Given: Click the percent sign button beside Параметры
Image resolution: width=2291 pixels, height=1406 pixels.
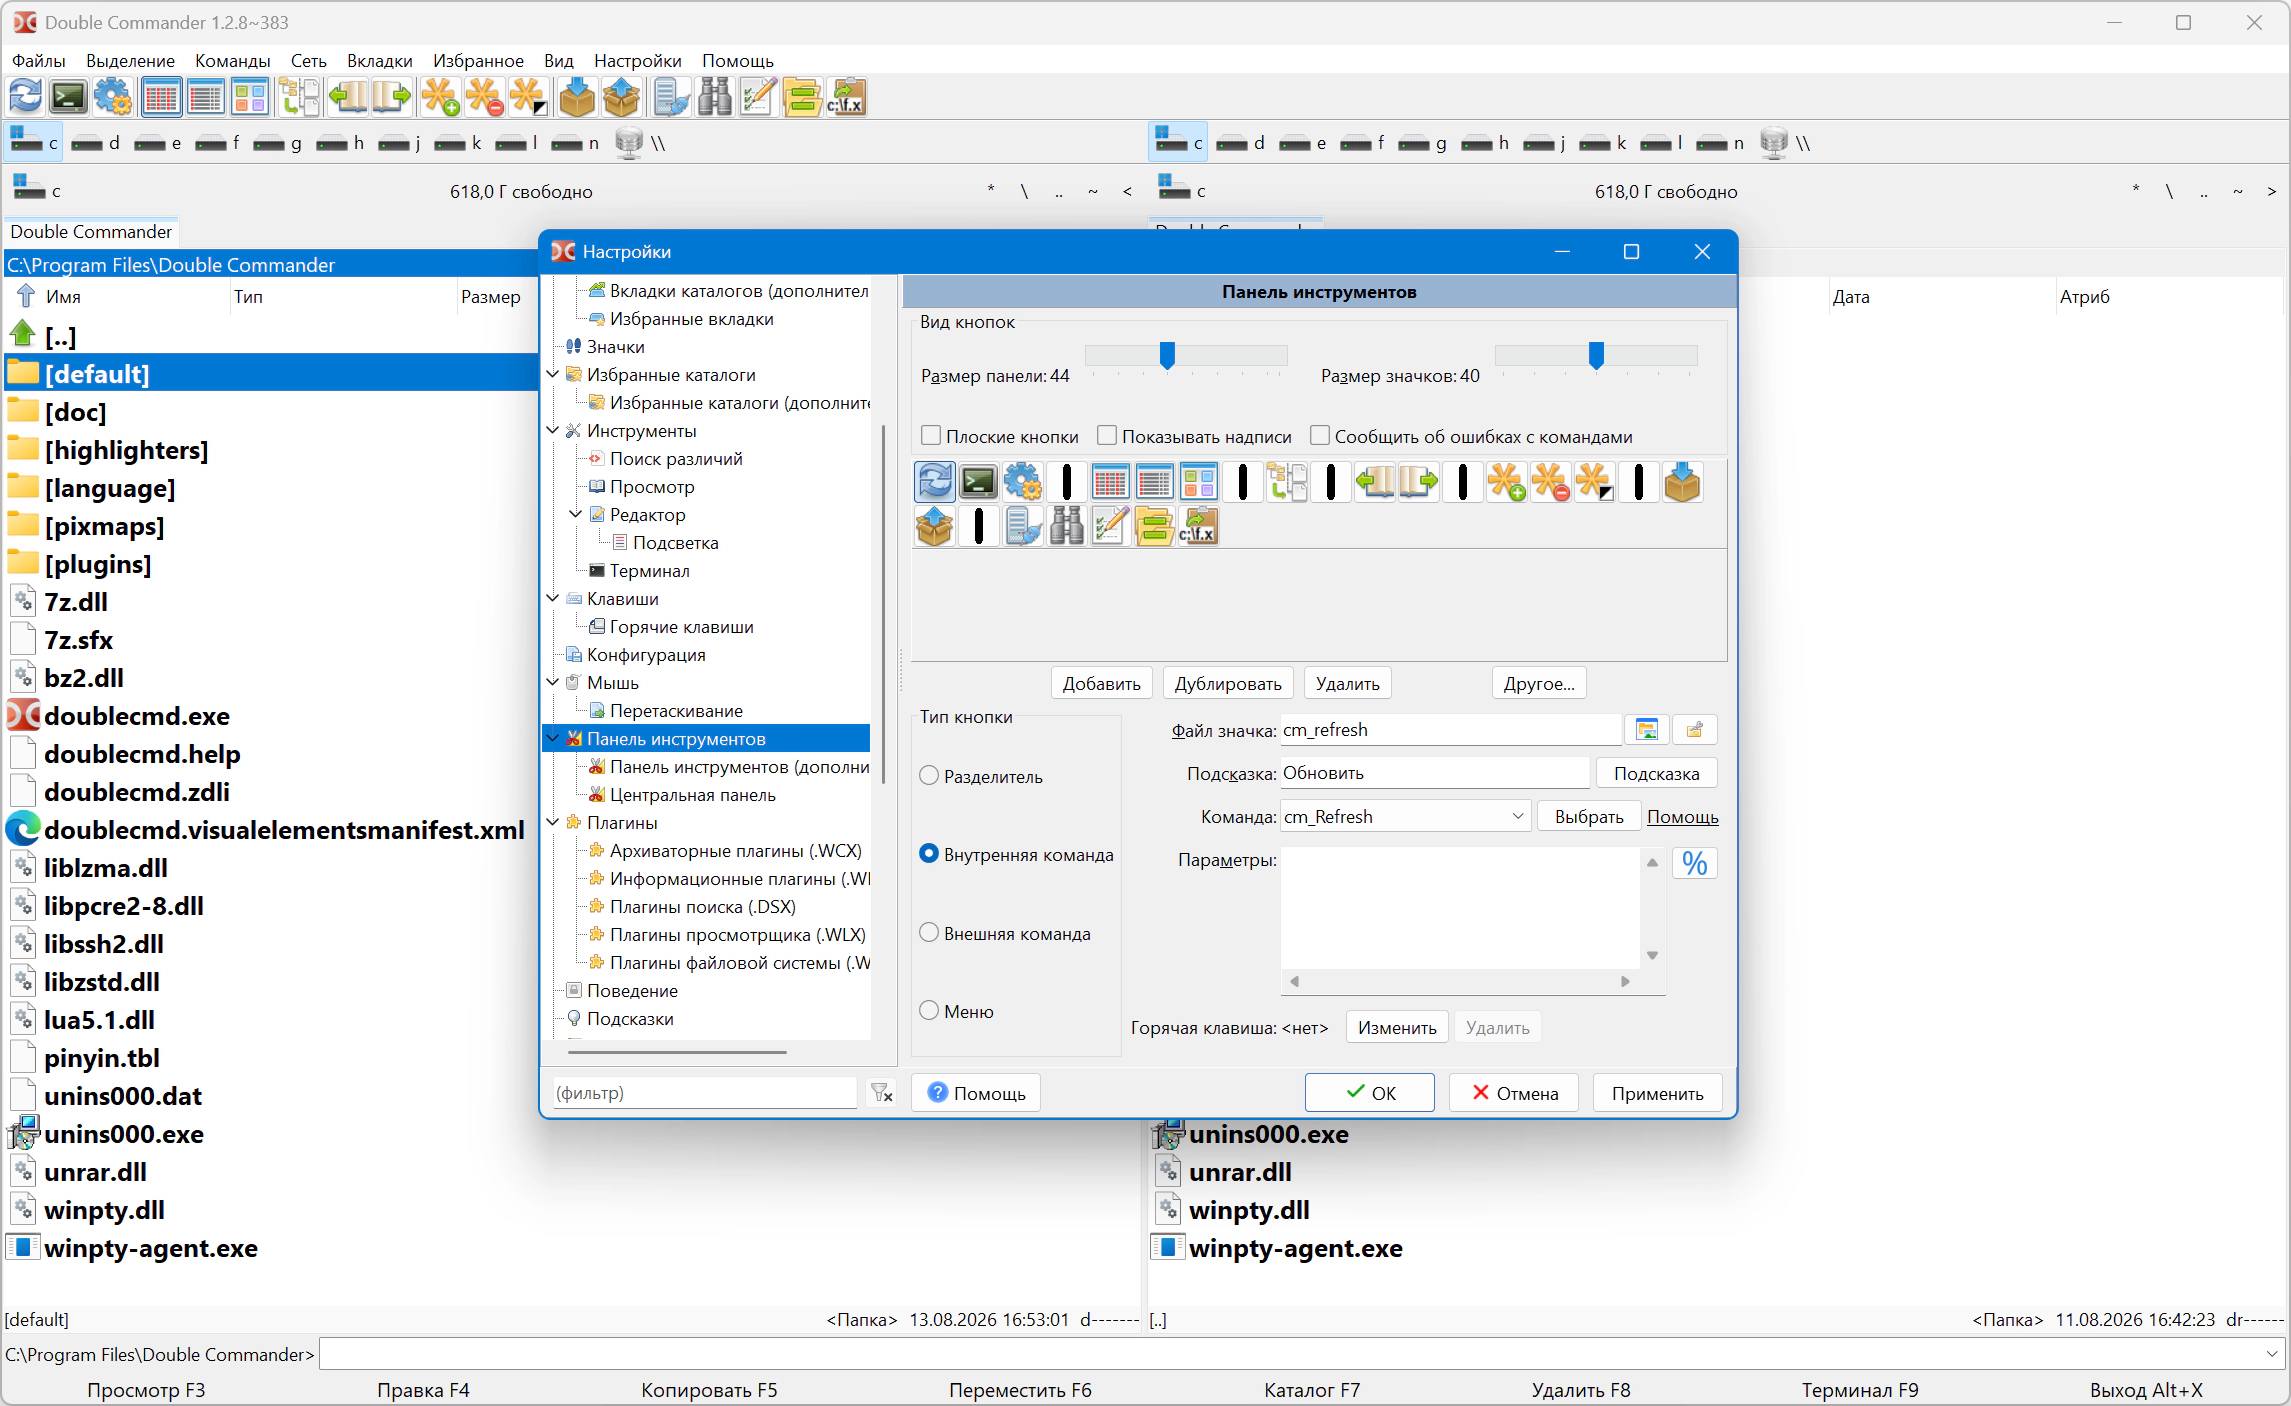Looking at the screenshot, I should [1695, 863].
